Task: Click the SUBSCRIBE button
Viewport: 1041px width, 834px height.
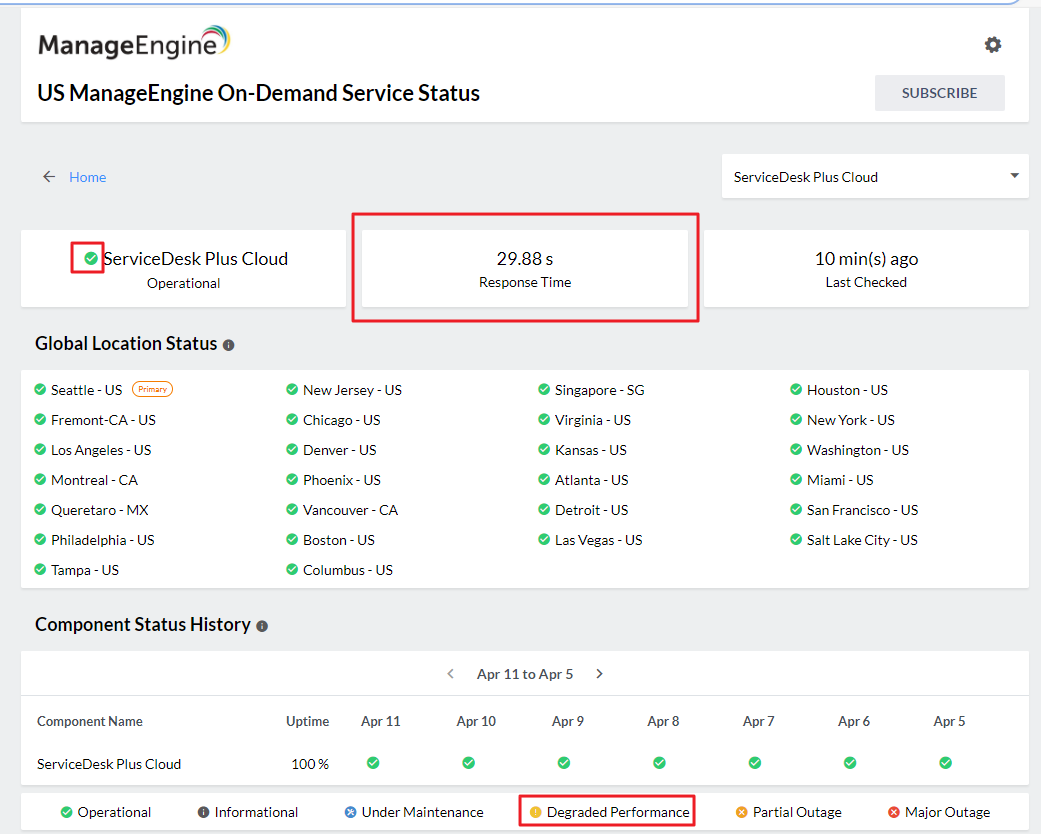Action: coord(939,93)
